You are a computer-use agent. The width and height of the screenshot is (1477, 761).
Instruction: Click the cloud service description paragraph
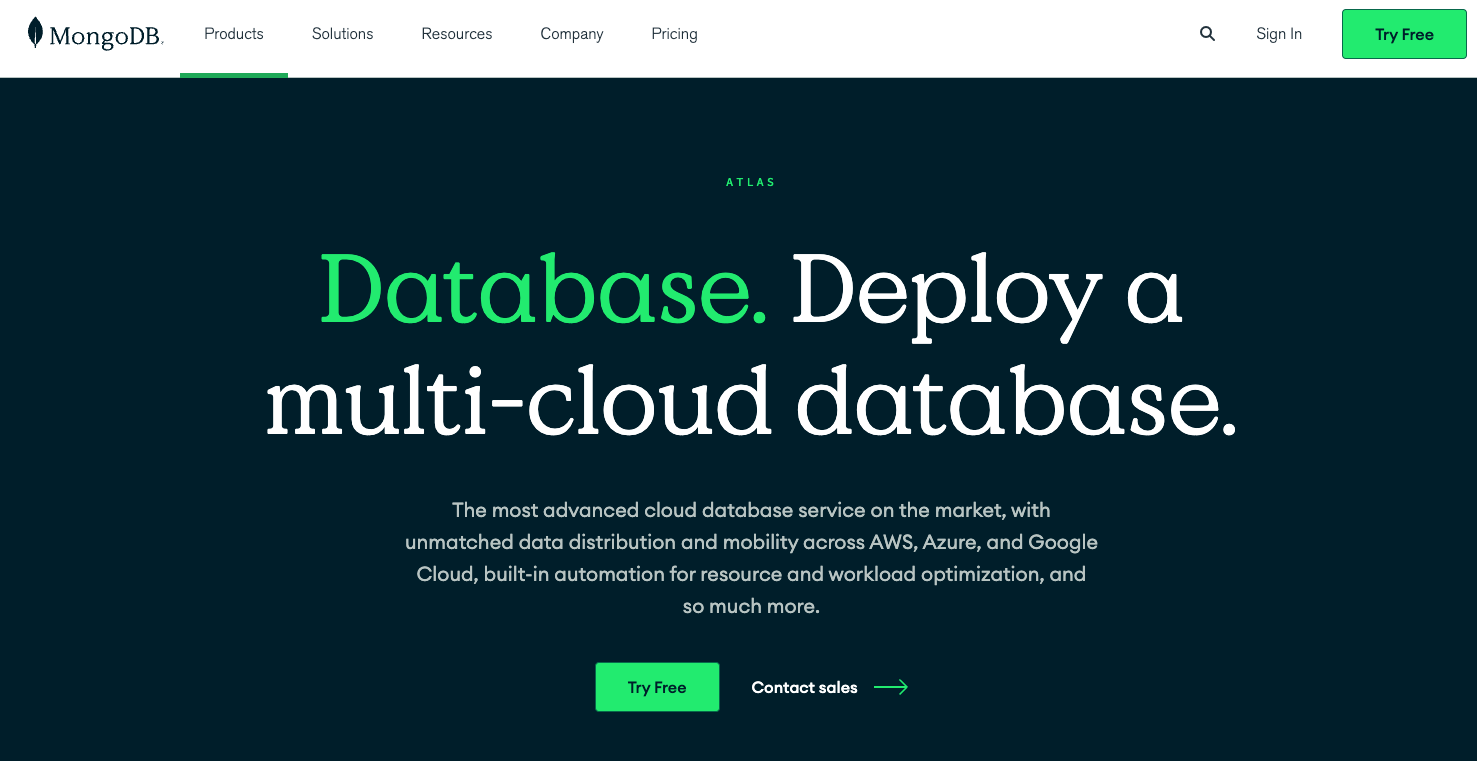coord(751,557)
